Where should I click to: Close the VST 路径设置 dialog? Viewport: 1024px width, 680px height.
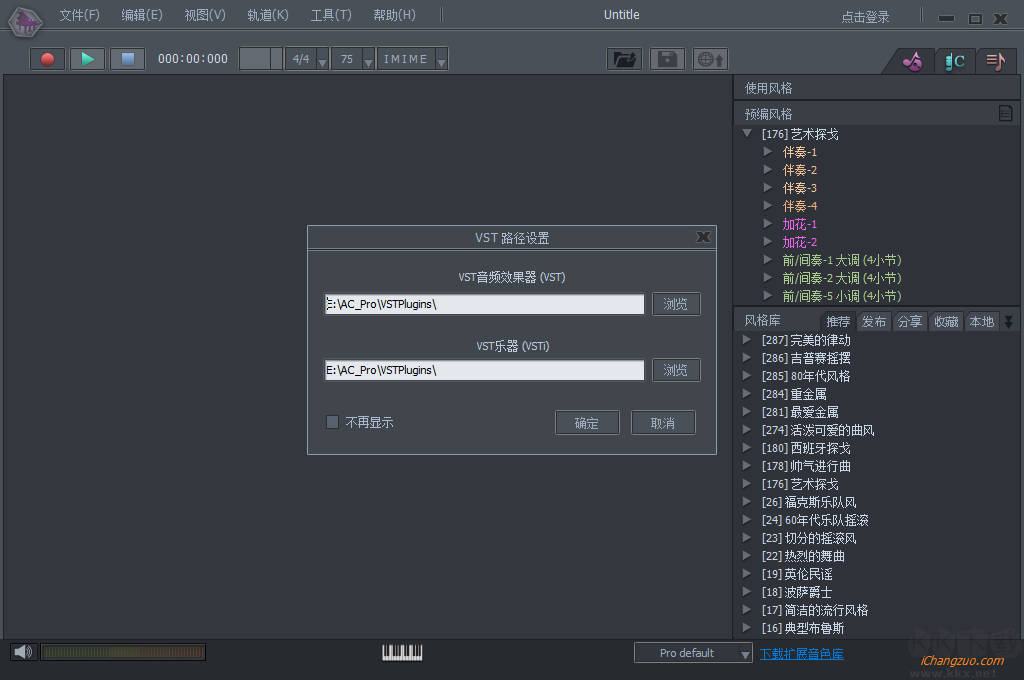coord(703,237)
